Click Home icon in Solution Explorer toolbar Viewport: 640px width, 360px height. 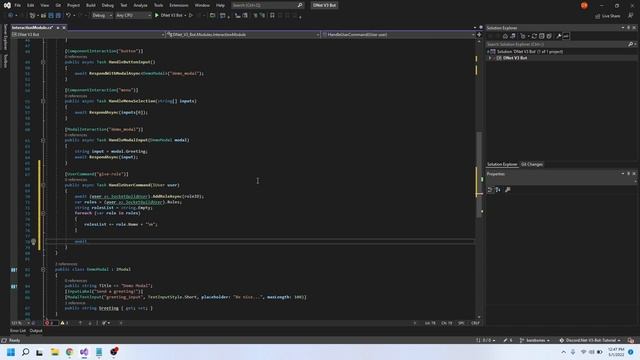point(505,36)
